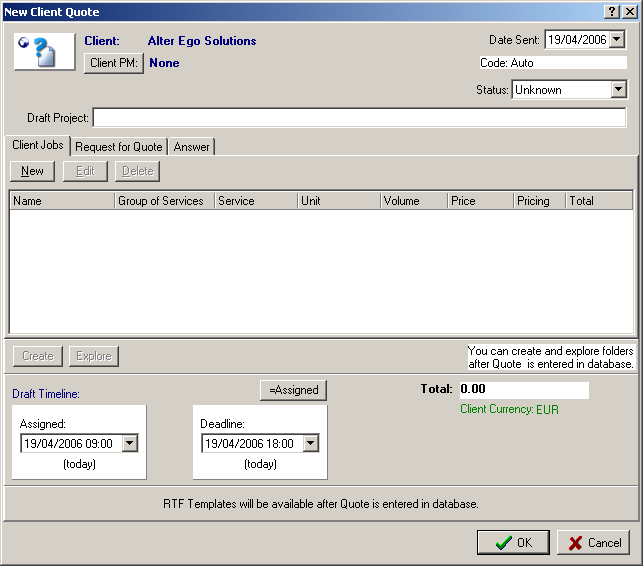The width and height of the screenshot is (643, 566).
Task: Click the Total amount field
Action: tap(523, 389)
